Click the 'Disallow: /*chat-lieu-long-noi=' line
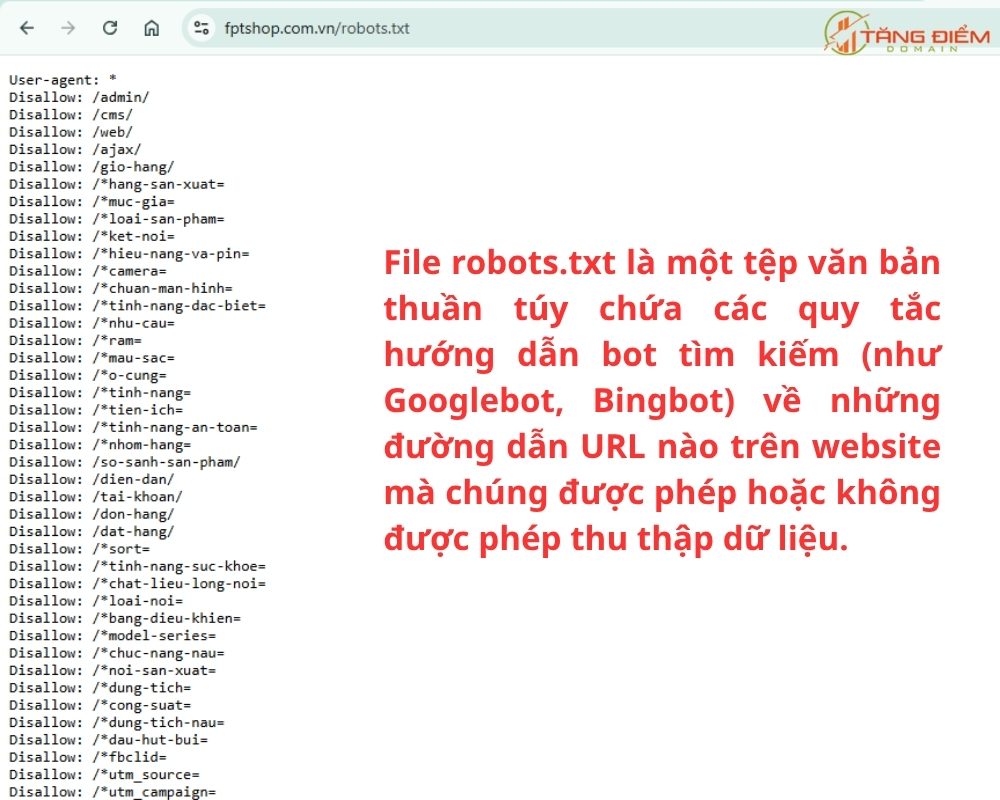Viewport: 1000px width, 800px height. point(137,583)
